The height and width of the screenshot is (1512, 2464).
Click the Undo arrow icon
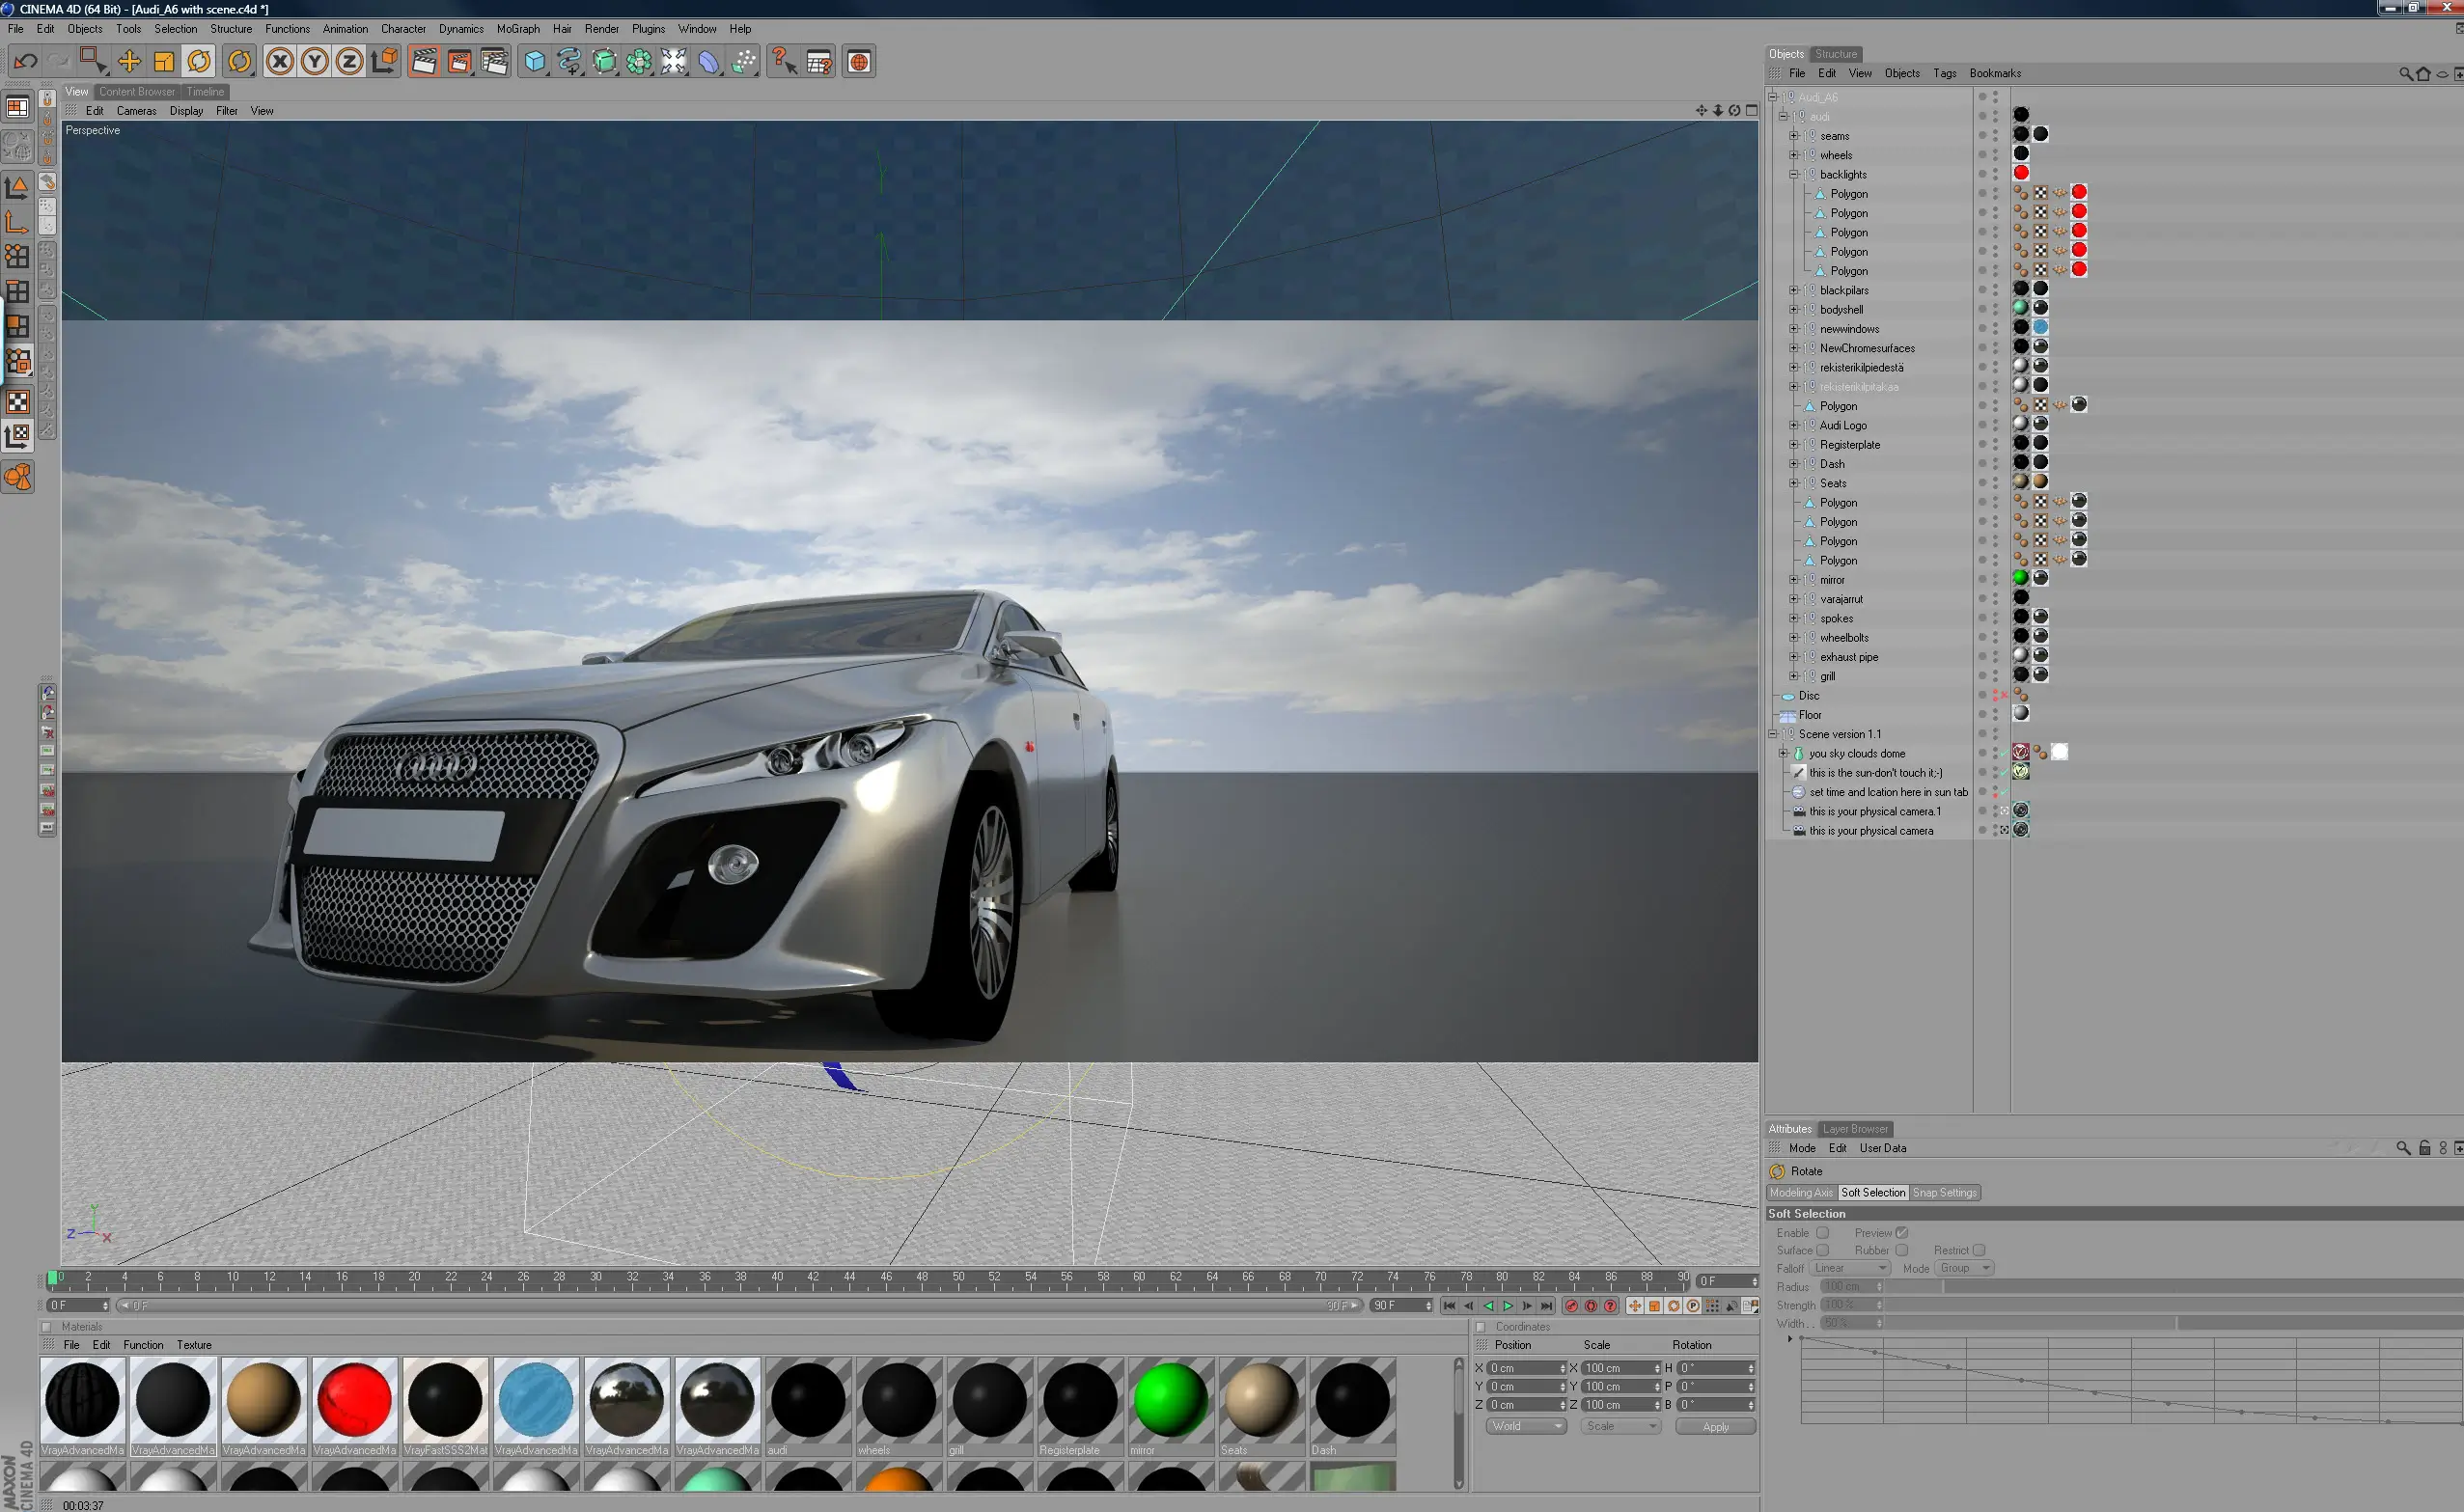click(x=26, y=62)
